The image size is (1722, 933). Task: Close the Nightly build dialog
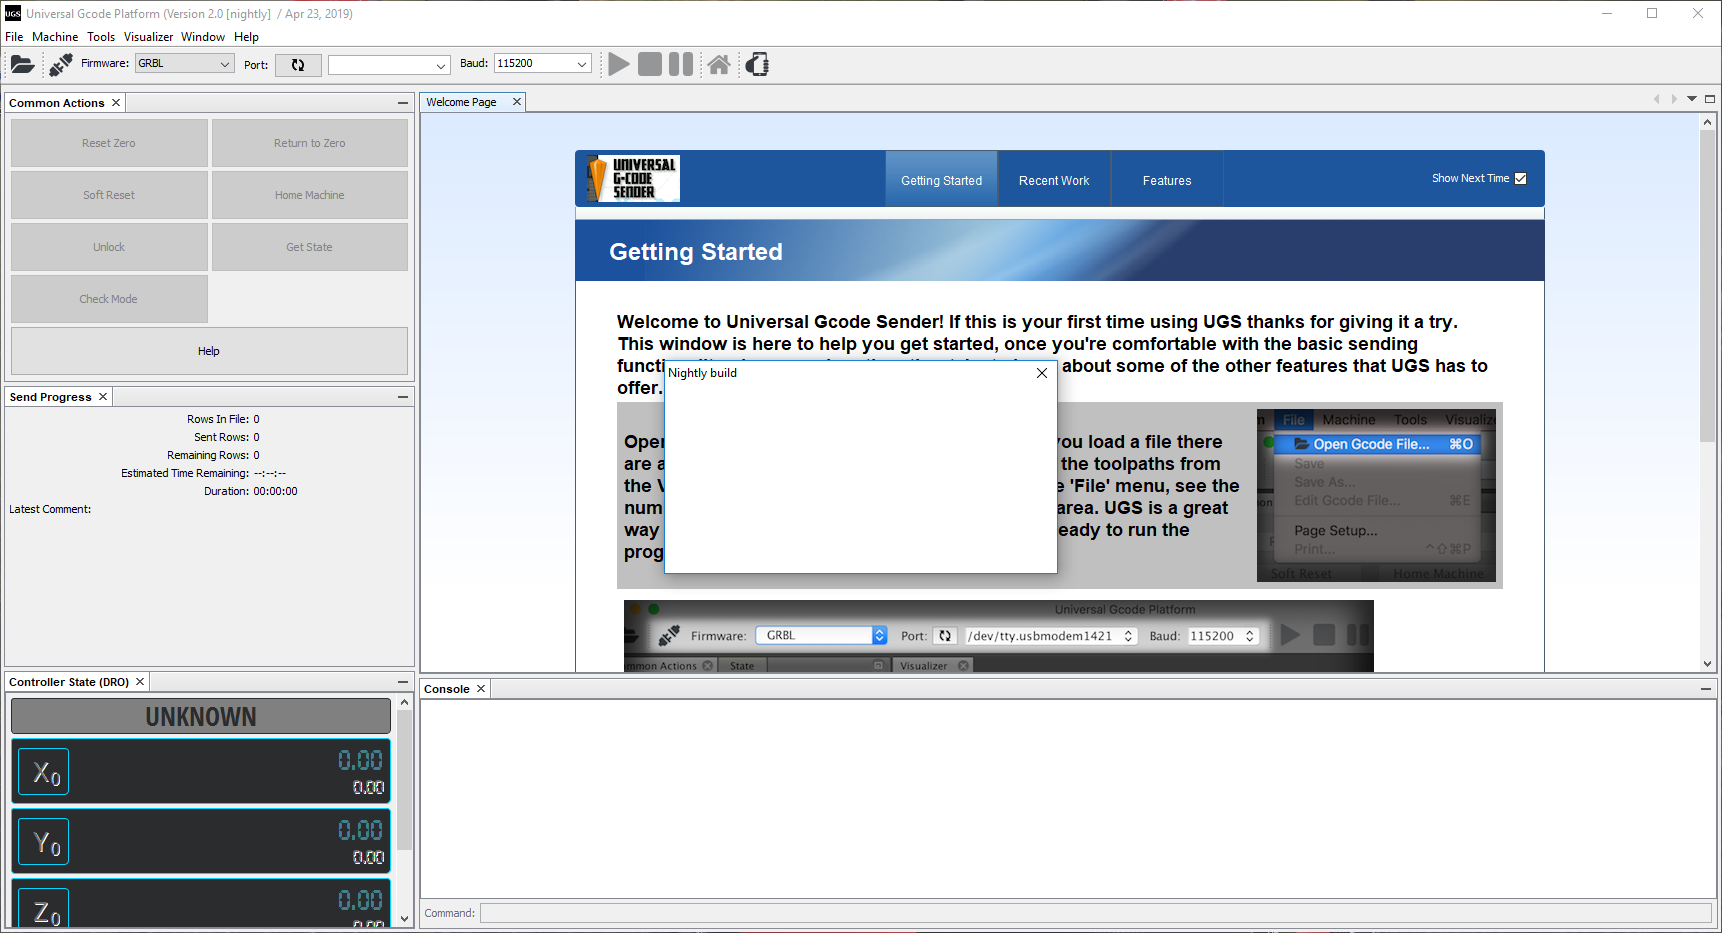(1042, 373)
